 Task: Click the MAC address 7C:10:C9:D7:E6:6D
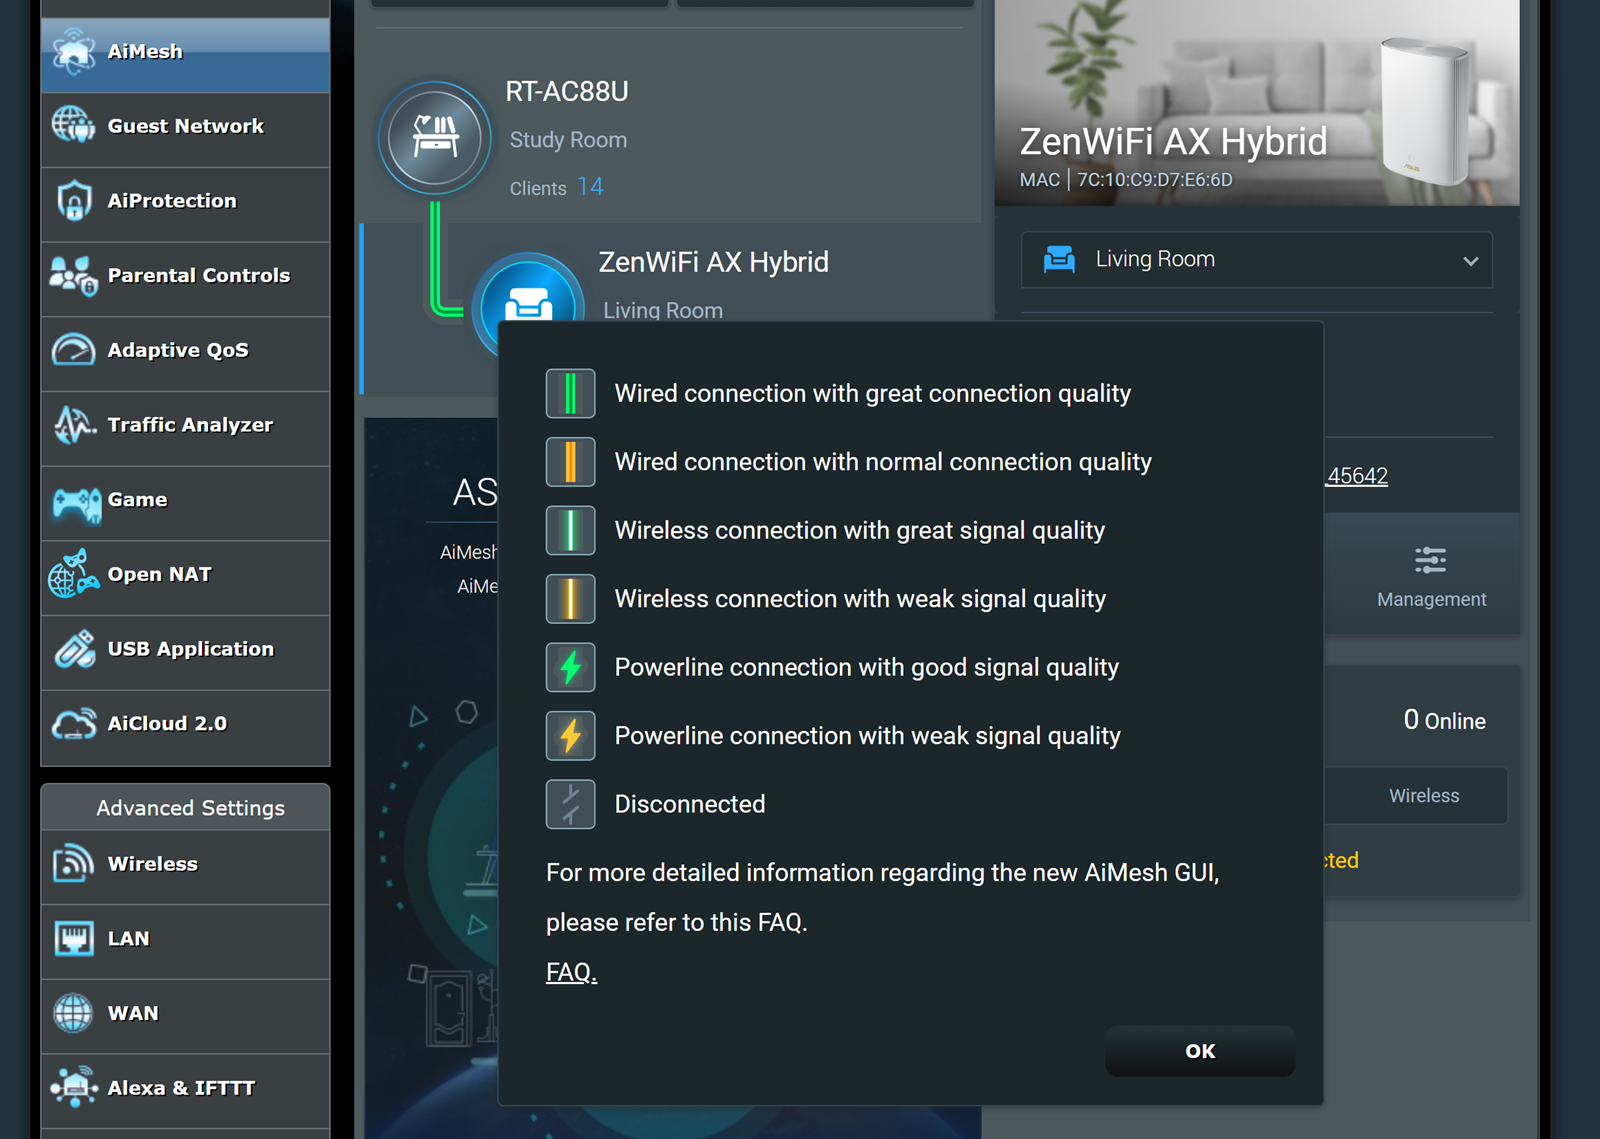1155,180
